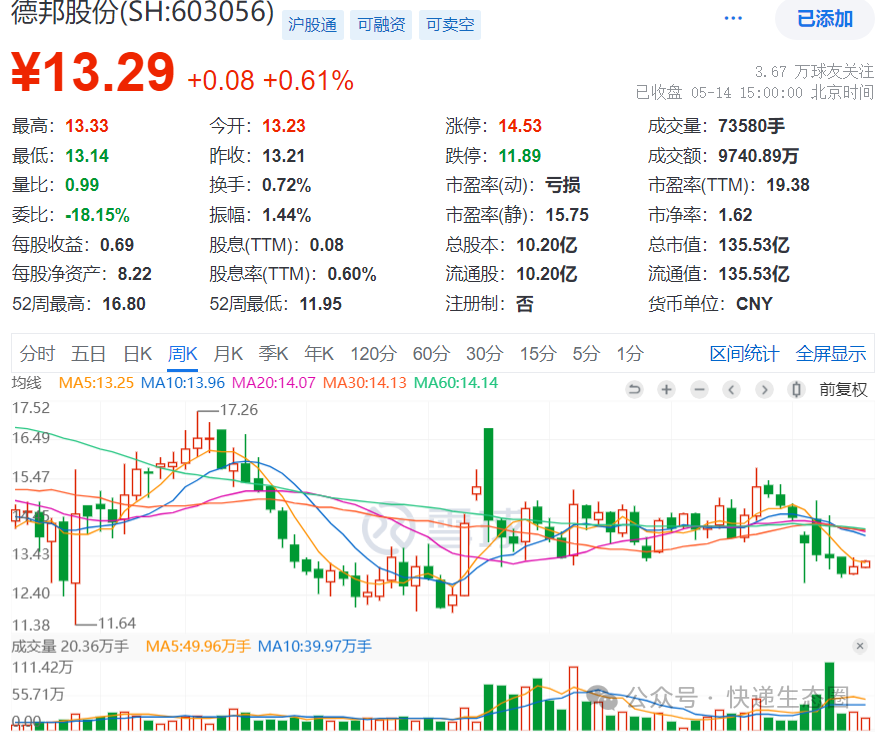Click the MA5:13.25 moving average label
This screenshot has height=732, width=877.
pyautogui.click(x=96, y=383)
